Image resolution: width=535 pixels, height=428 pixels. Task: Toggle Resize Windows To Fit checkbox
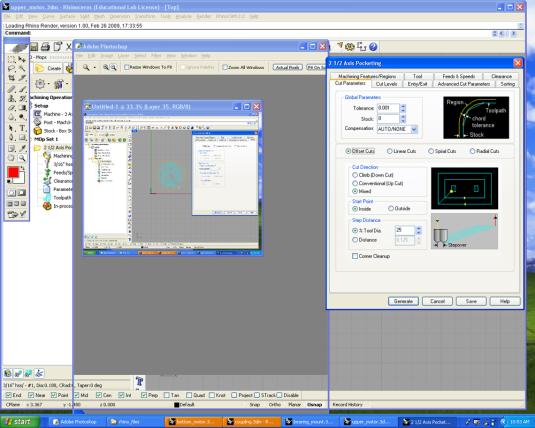click(127, 67)
